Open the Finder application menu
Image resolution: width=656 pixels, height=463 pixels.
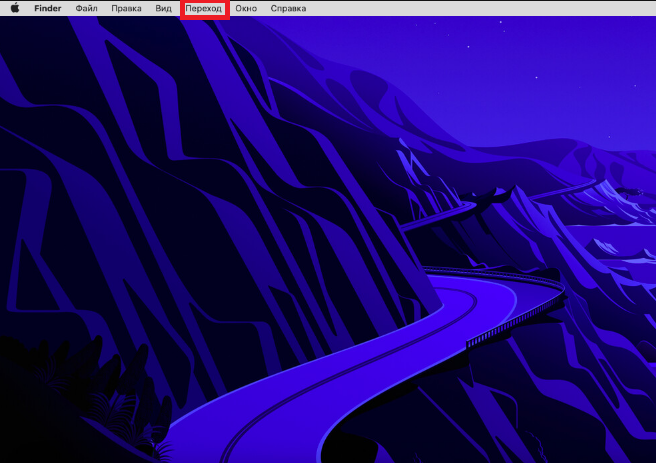[48, 8]
